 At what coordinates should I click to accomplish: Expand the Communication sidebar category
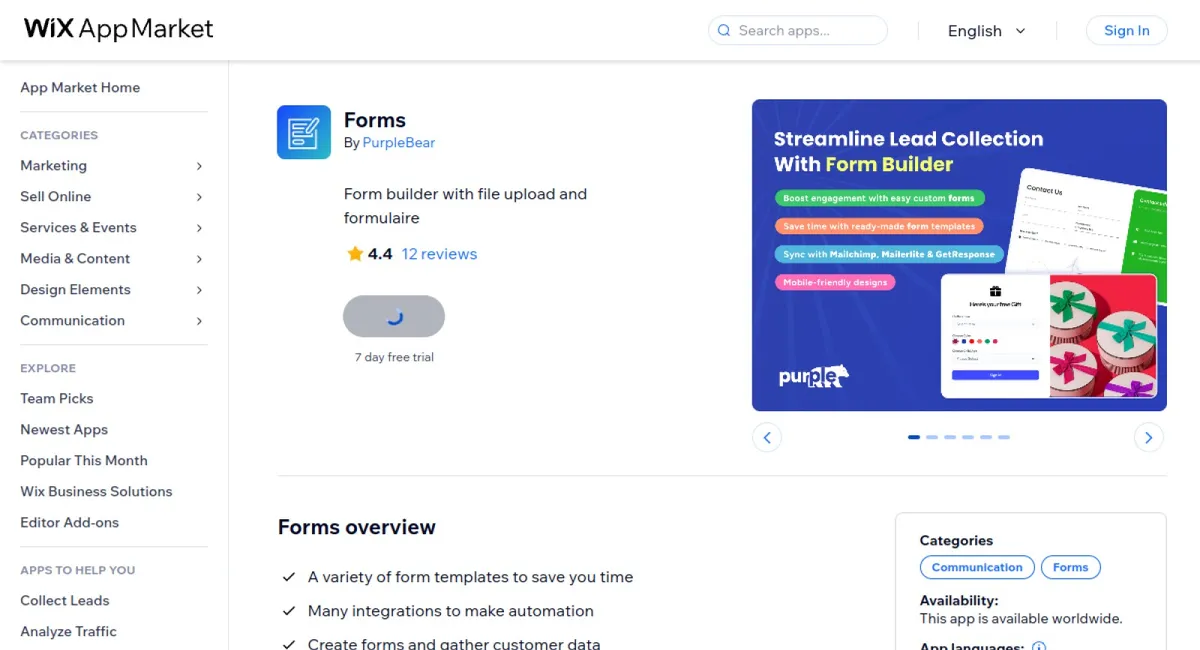click(x=112, y=321)
